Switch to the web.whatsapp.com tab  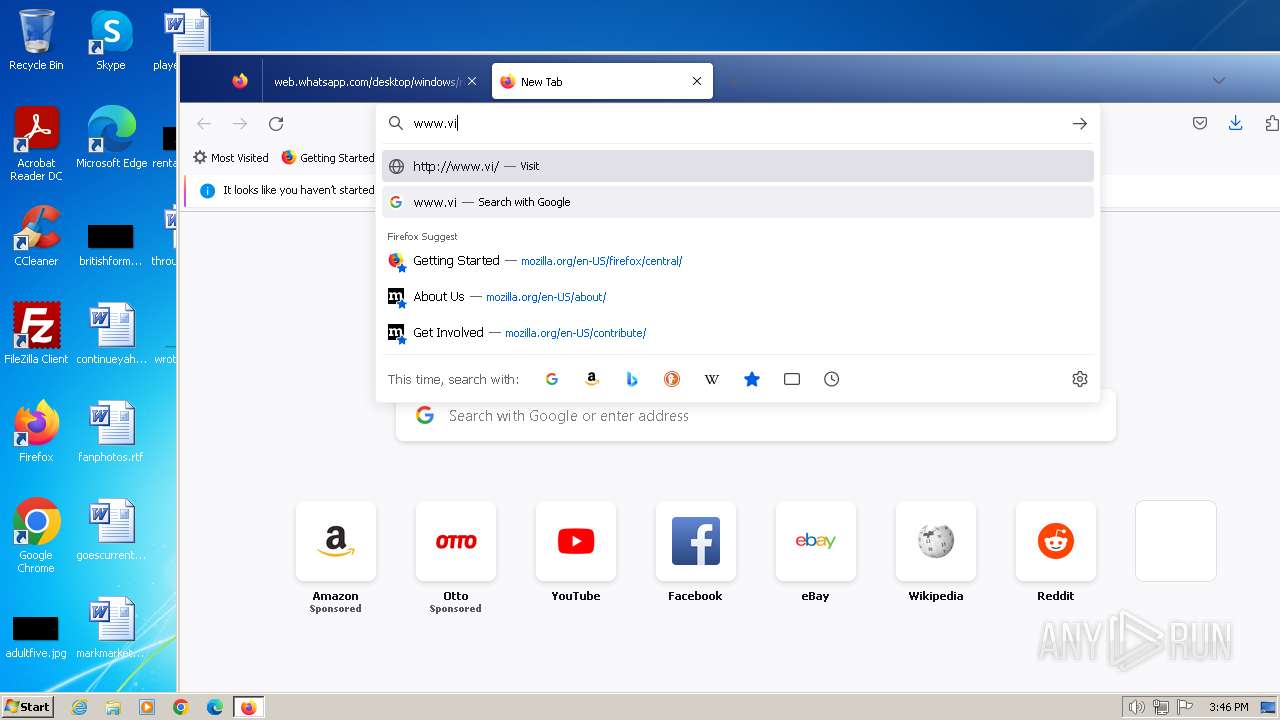tap(365, 82)
